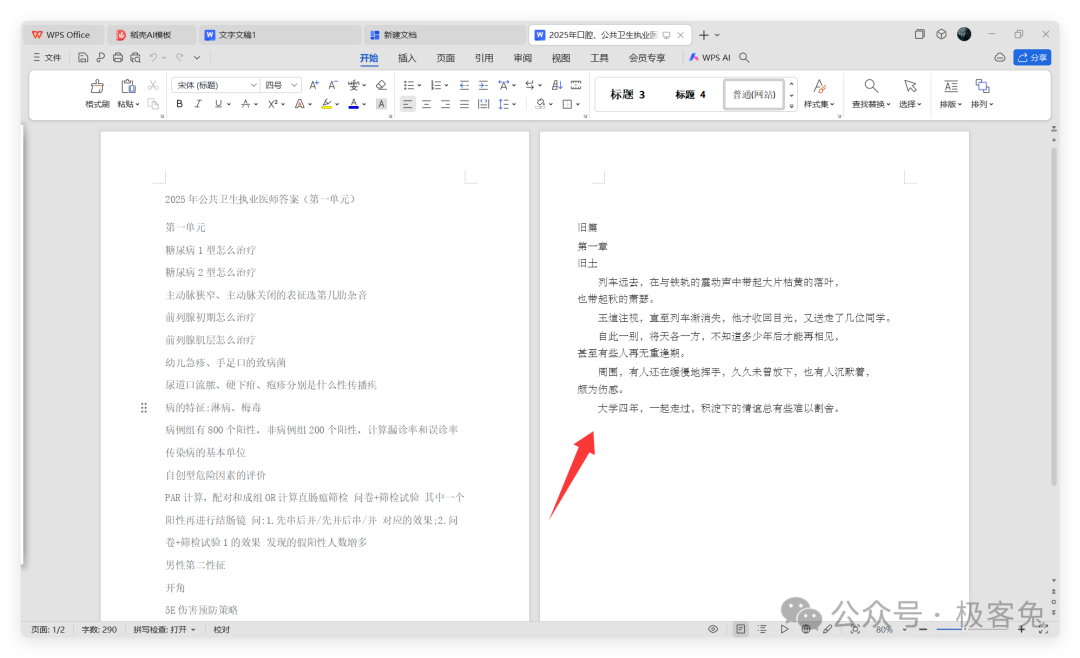Click the print preview icon
The width and height of the screenshot is (1080, 658).
(136, 58)
